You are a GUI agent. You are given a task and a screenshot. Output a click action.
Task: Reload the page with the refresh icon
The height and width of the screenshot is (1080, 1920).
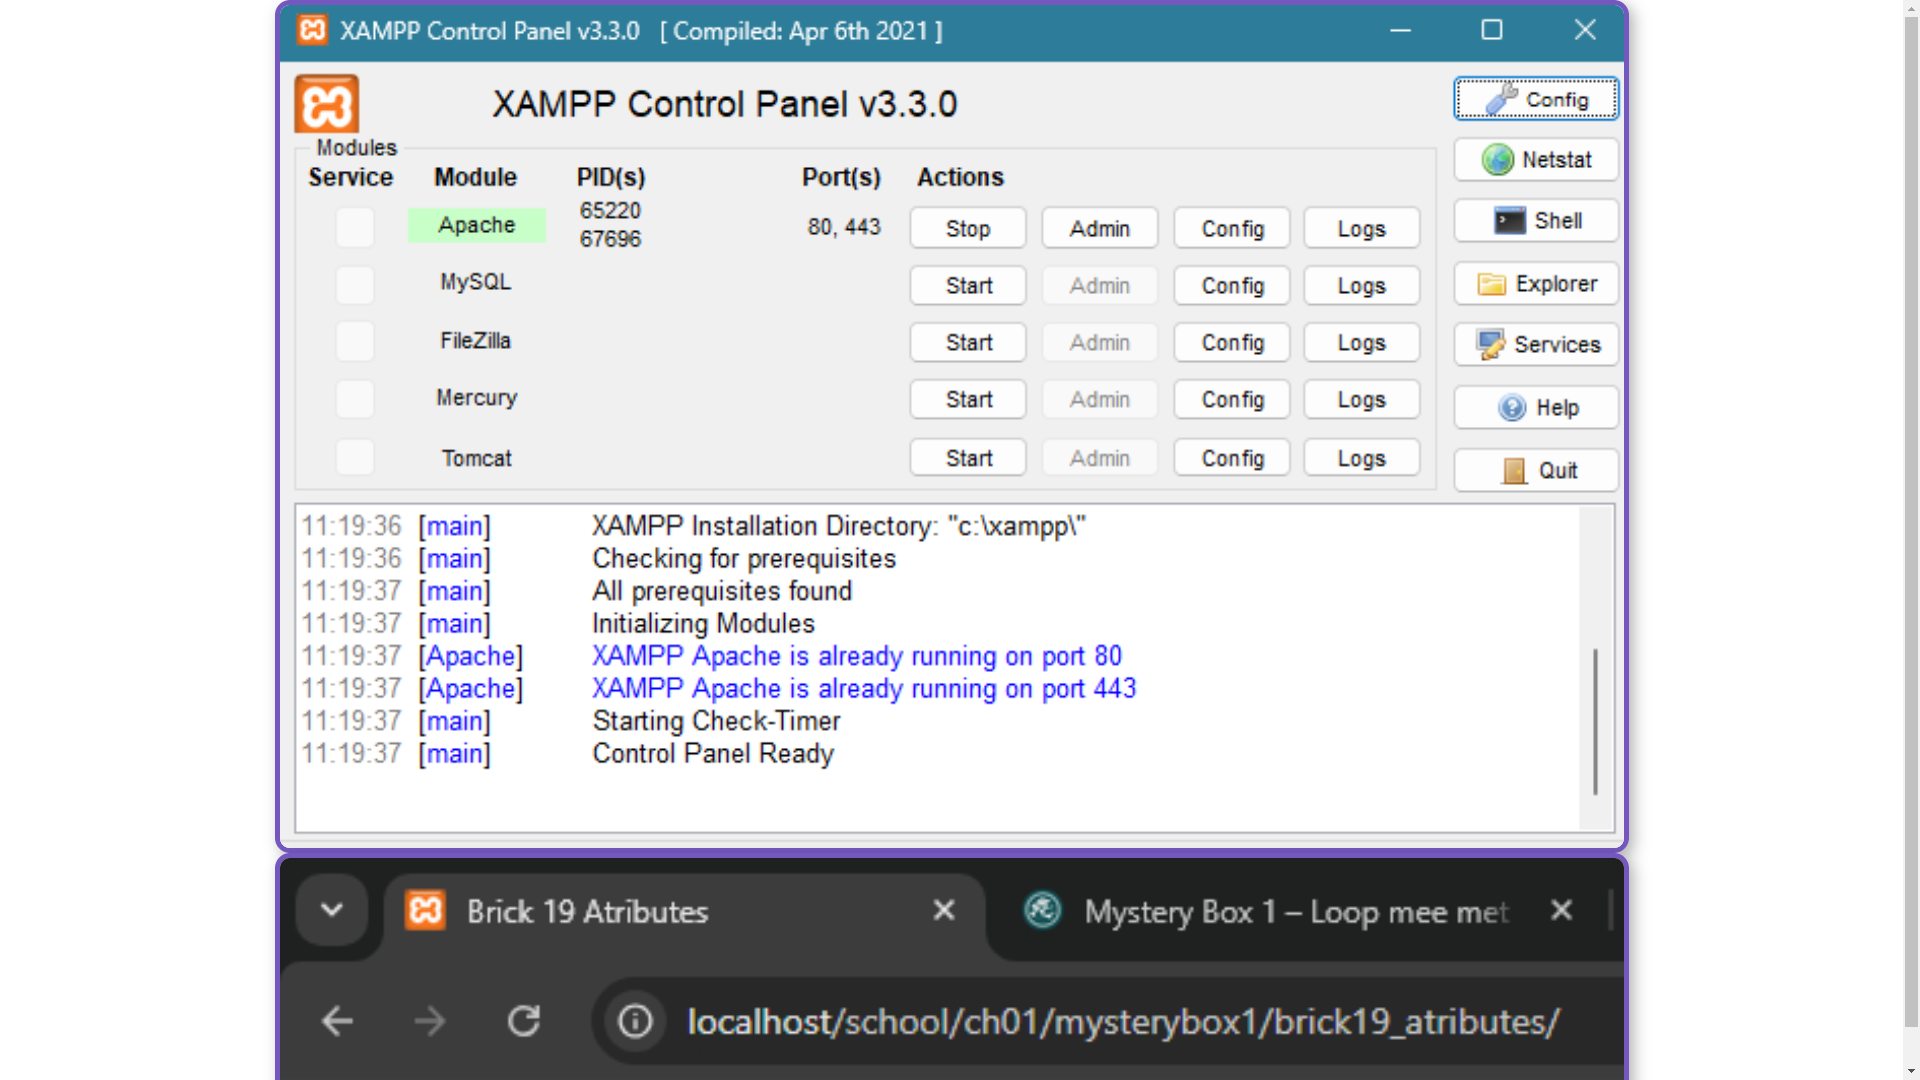(x=523, y=1021)
